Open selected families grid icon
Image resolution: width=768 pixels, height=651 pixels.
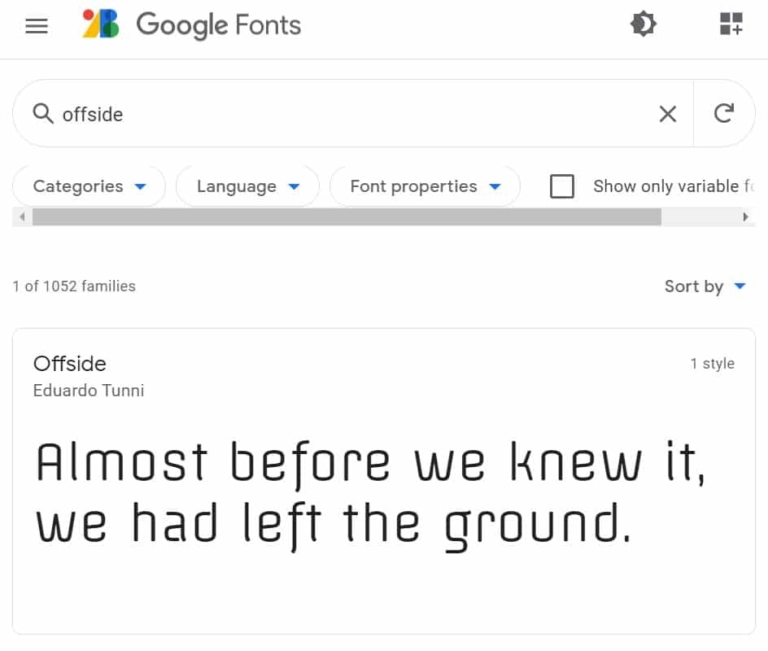tap(731, 24)
